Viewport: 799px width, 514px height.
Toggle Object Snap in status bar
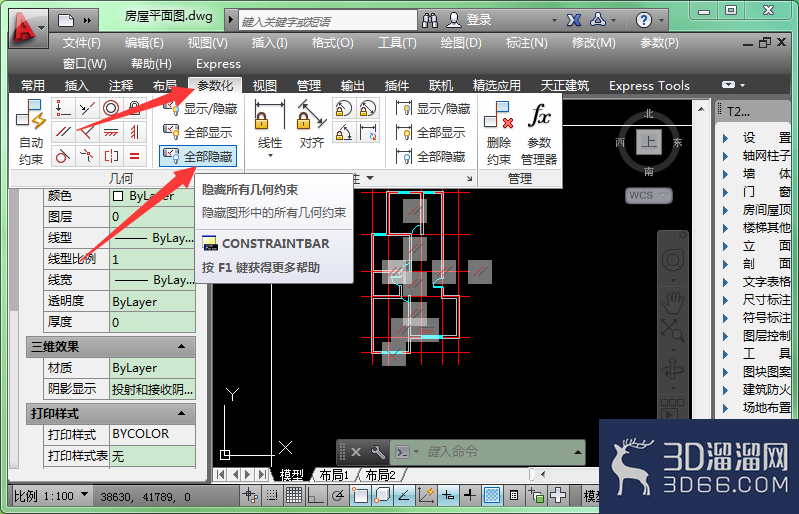(360, 495)
